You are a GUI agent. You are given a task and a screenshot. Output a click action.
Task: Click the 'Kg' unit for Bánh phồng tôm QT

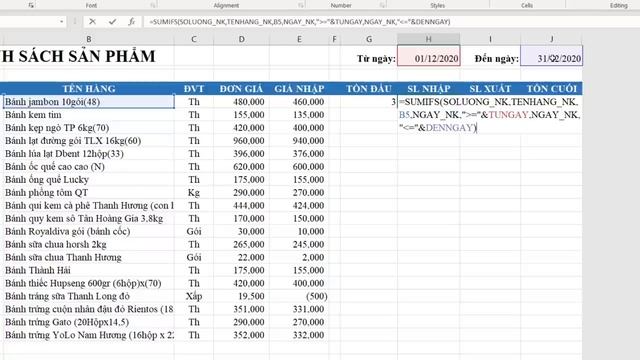194,193
